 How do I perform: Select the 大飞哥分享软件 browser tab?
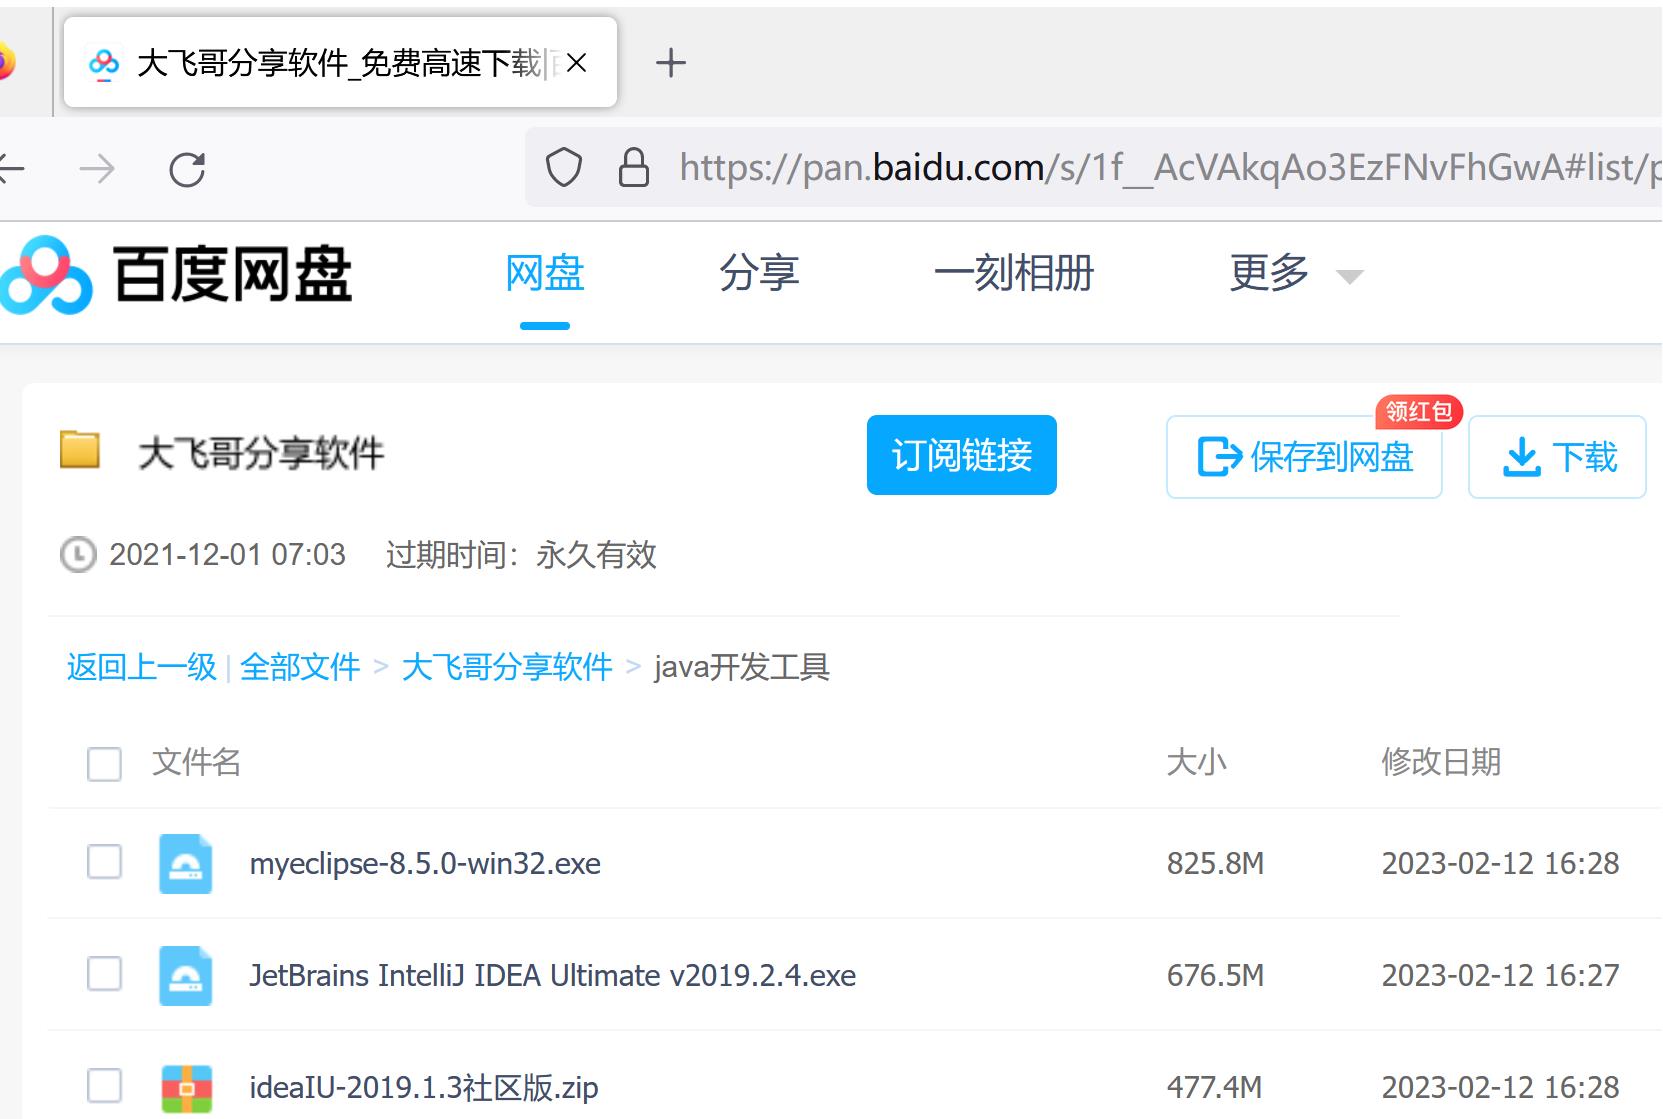(340, 62)
